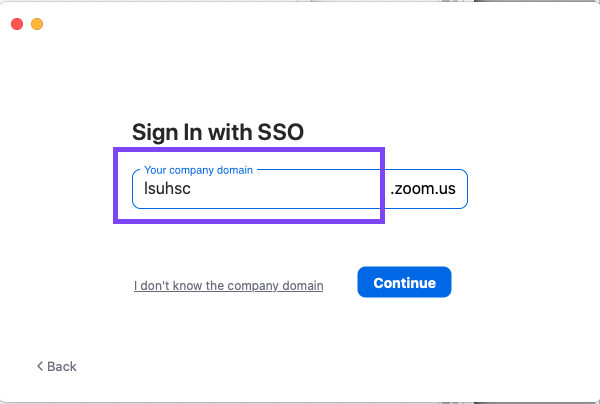Click the left chevron beside Back

pos(40,366)
